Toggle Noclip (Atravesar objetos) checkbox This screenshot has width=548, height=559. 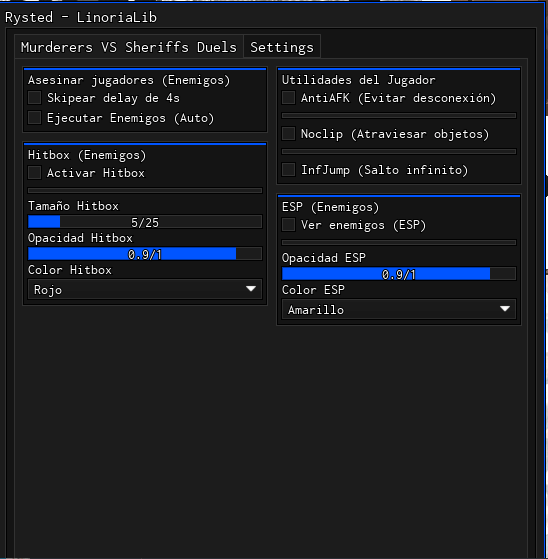[x=288, y=134]
